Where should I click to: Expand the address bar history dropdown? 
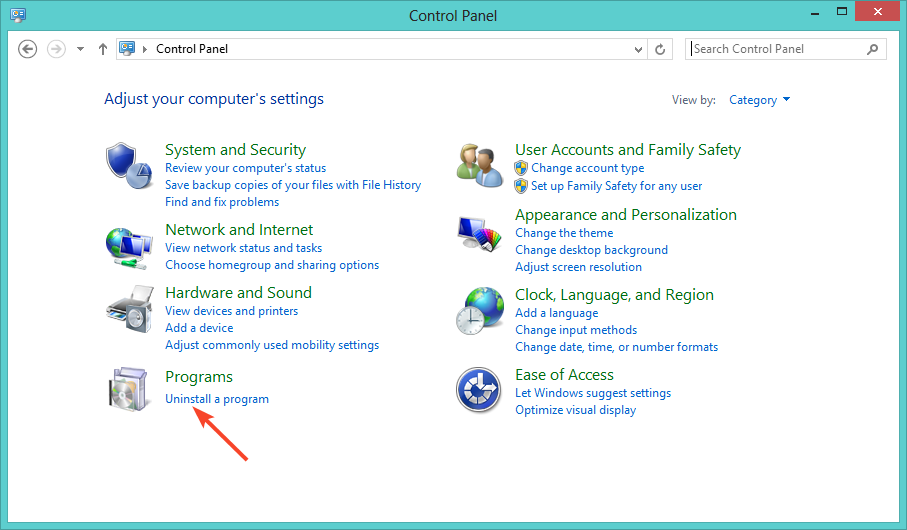pyautogui.click(x=638, y=49)
